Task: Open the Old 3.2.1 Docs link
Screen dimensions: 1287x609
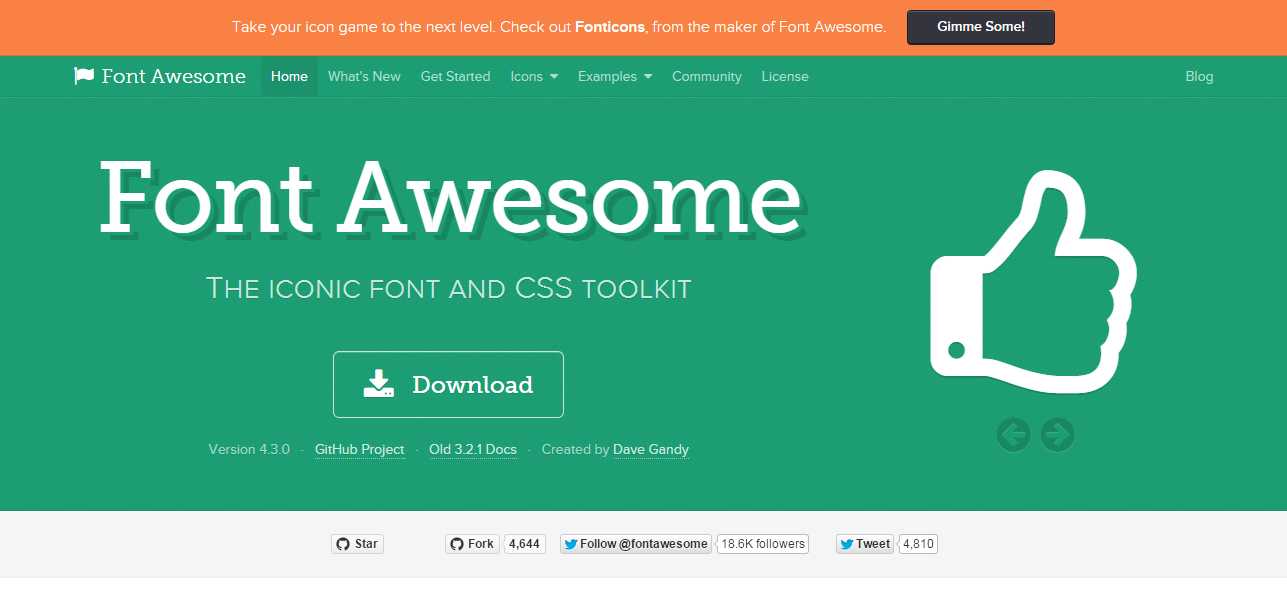Action: coord(473,449)
